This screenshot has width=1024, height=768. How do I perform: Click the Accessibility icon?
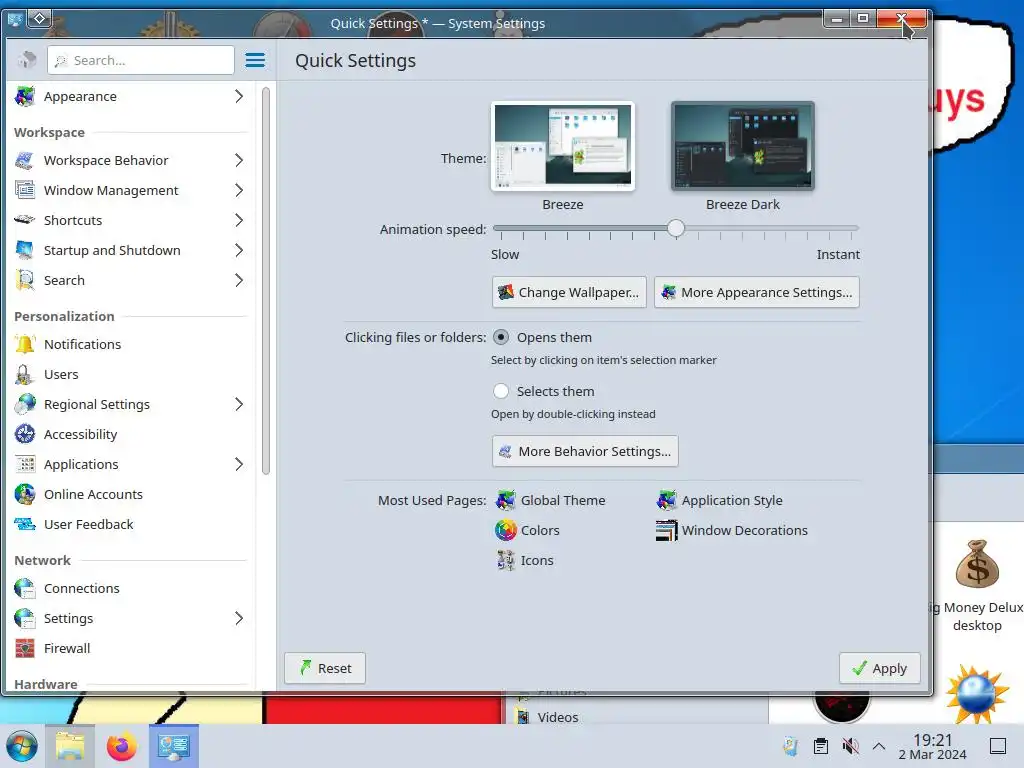tap(25, 434)
